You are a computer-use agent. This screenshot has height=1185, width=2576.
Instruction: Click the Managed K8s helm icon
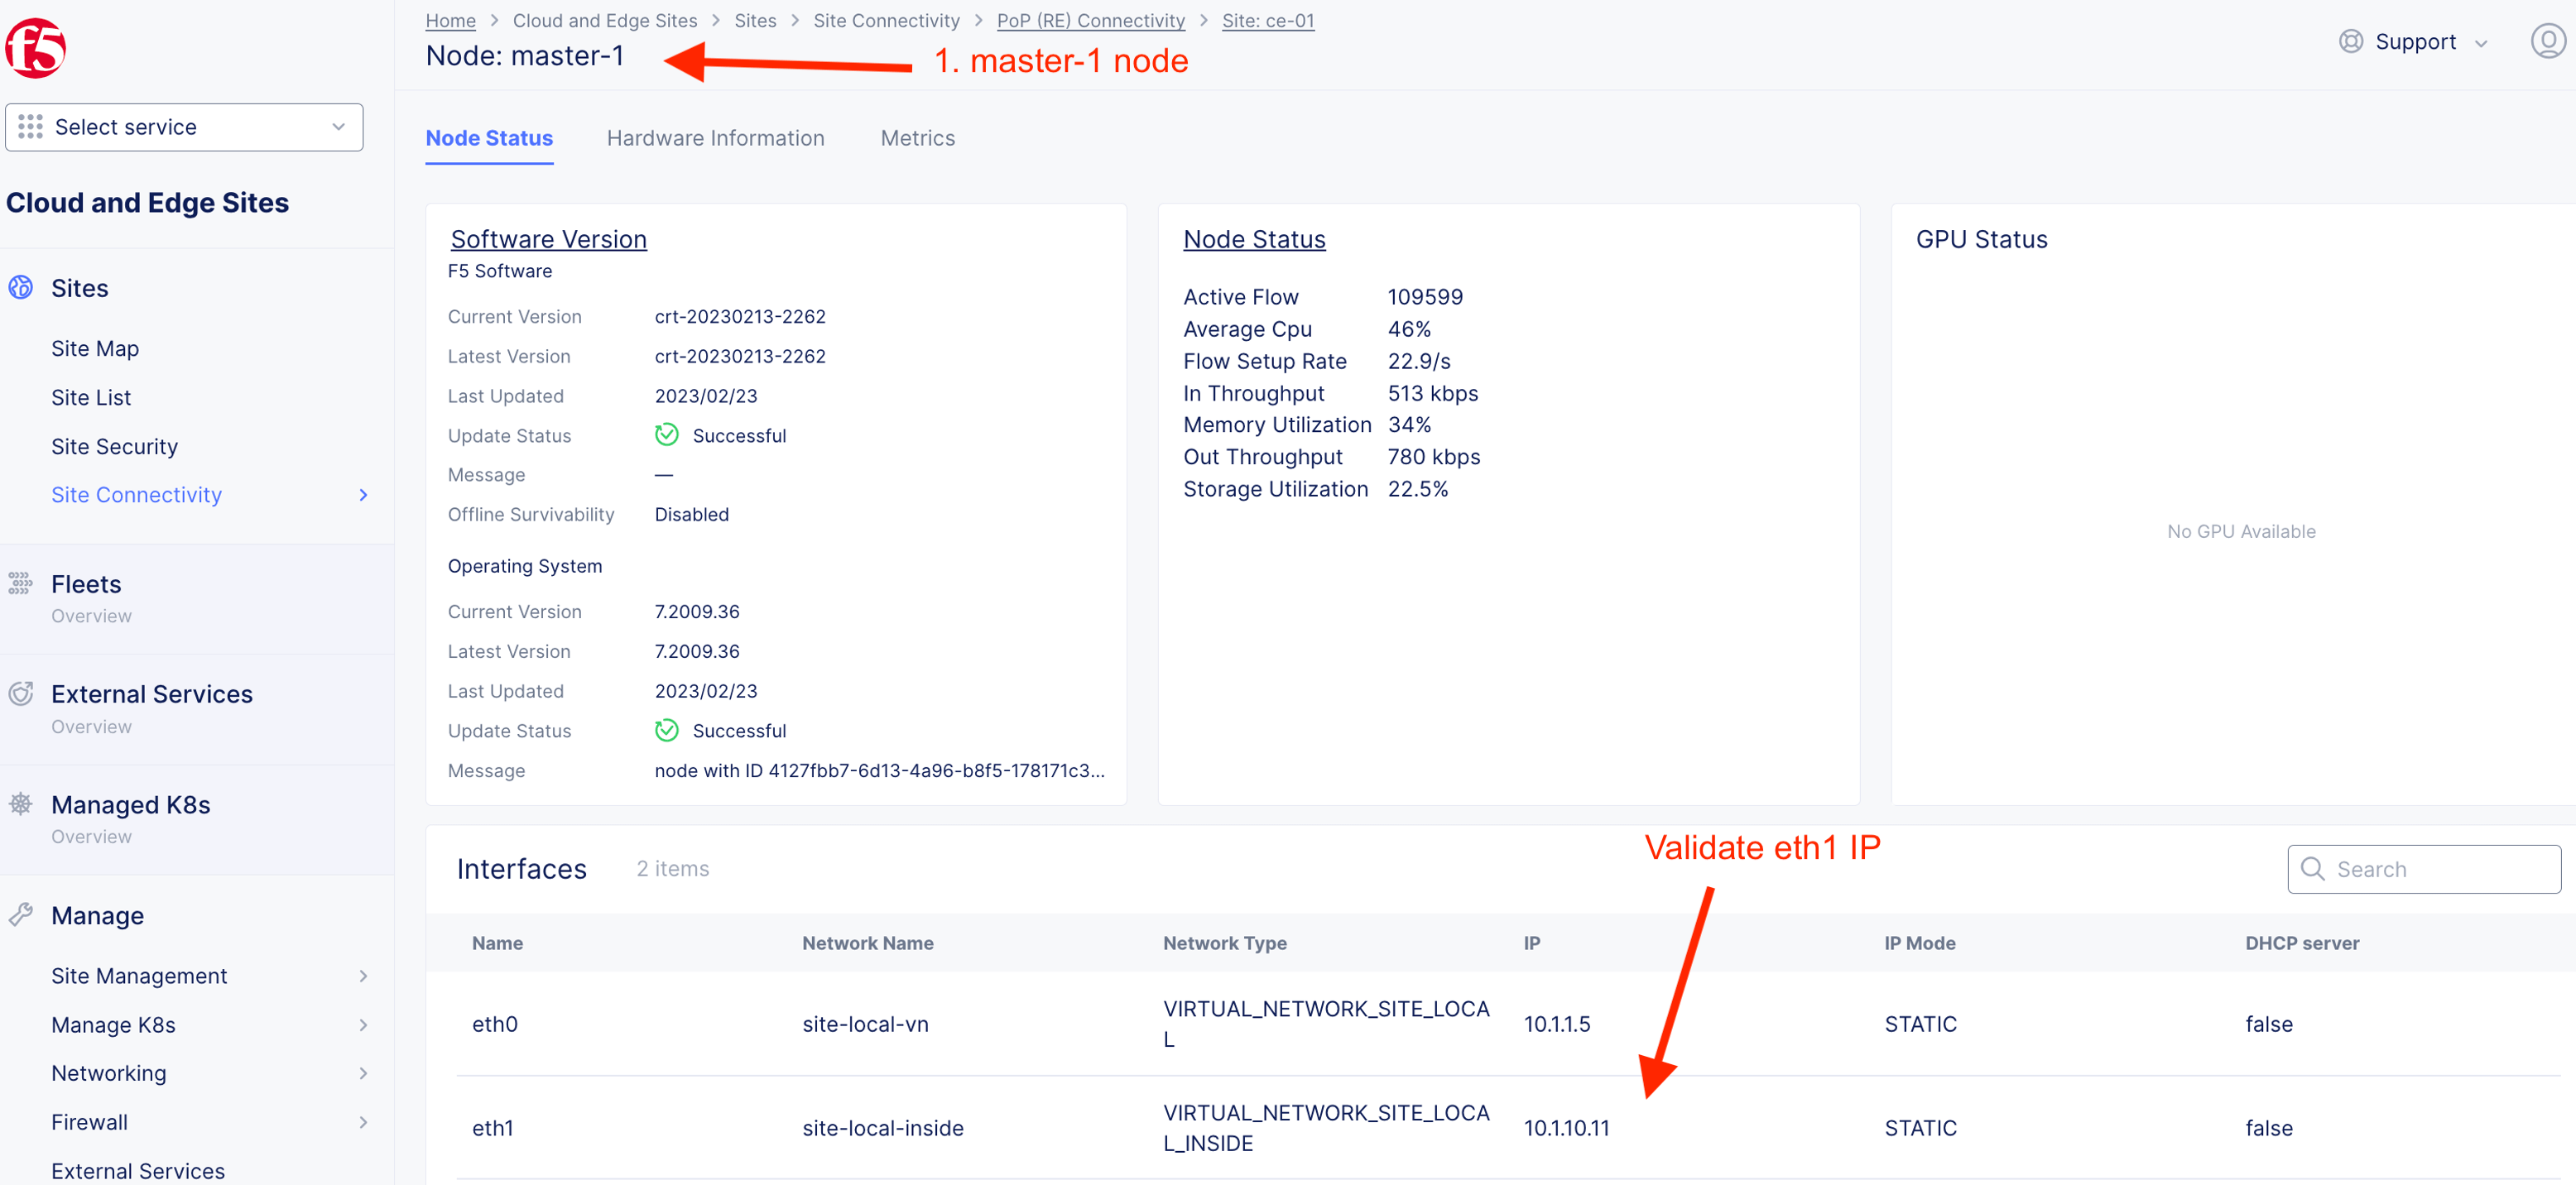tap(21, 804)
